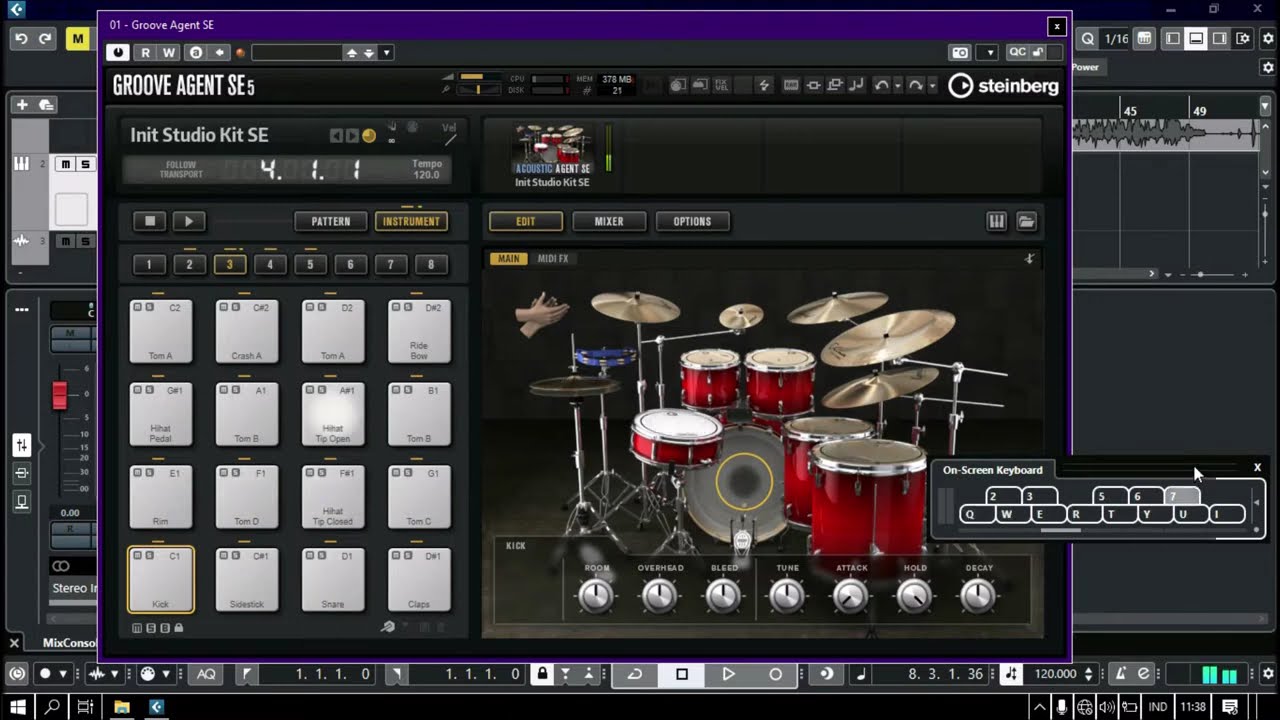The width and height of the screenshot is (1280, 720).
Task: Enable the W write automation button
Action: pyautogui.click(x=168, y=52)
